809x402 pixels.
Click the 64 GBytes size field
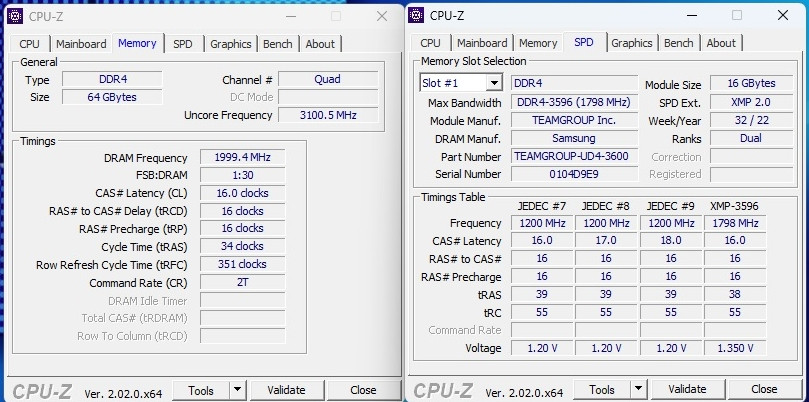[x=112, y=97]
